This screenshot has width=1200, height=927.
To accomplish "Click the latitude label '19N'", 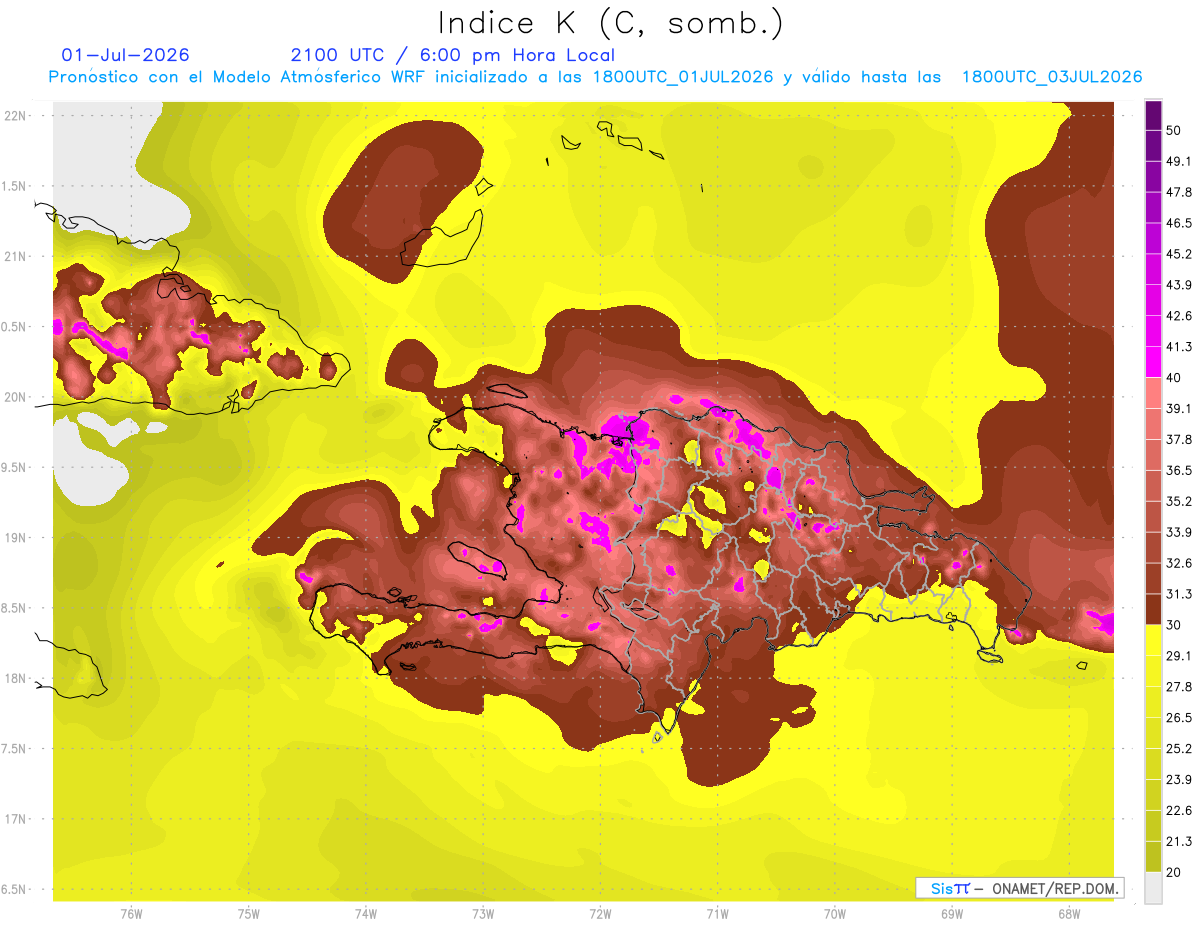I will [16, 538].
